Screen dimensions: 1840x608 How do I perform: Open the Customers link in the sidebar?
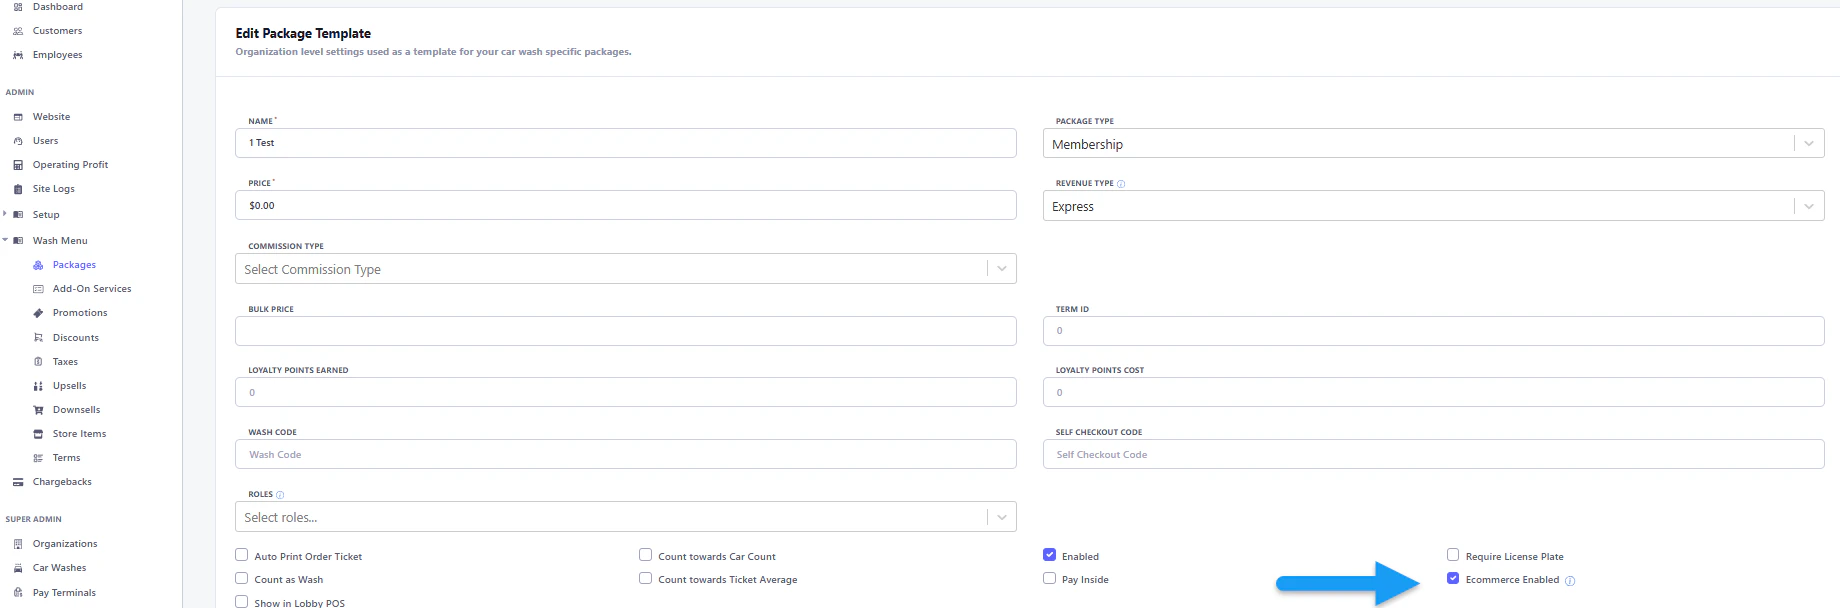coord(57,31)
